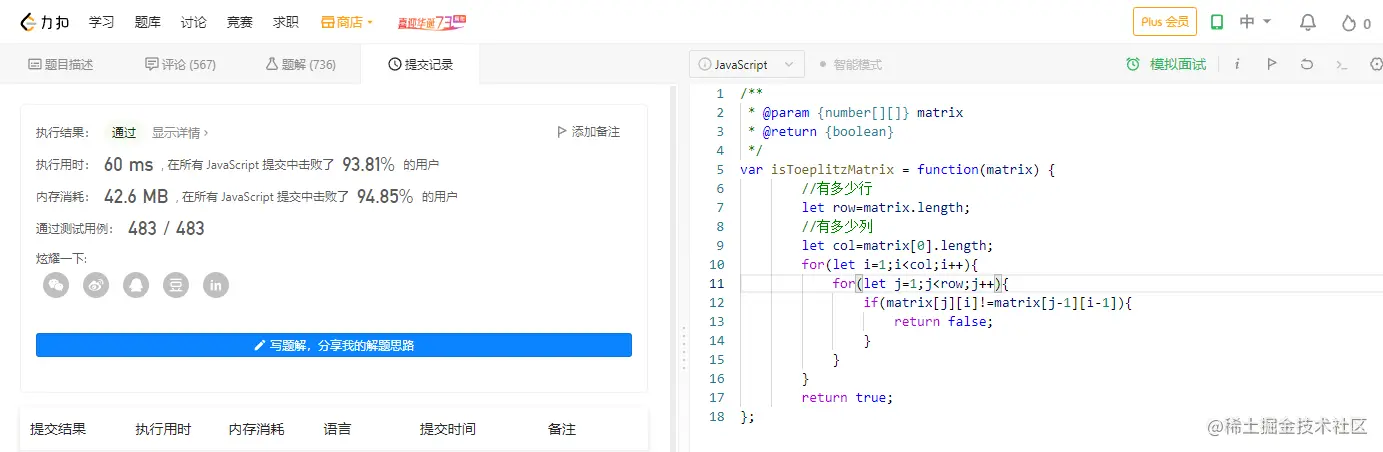1383x452 pixels.
Task: Click the LeetCode 力扣 logo
Action: [46, 22]
